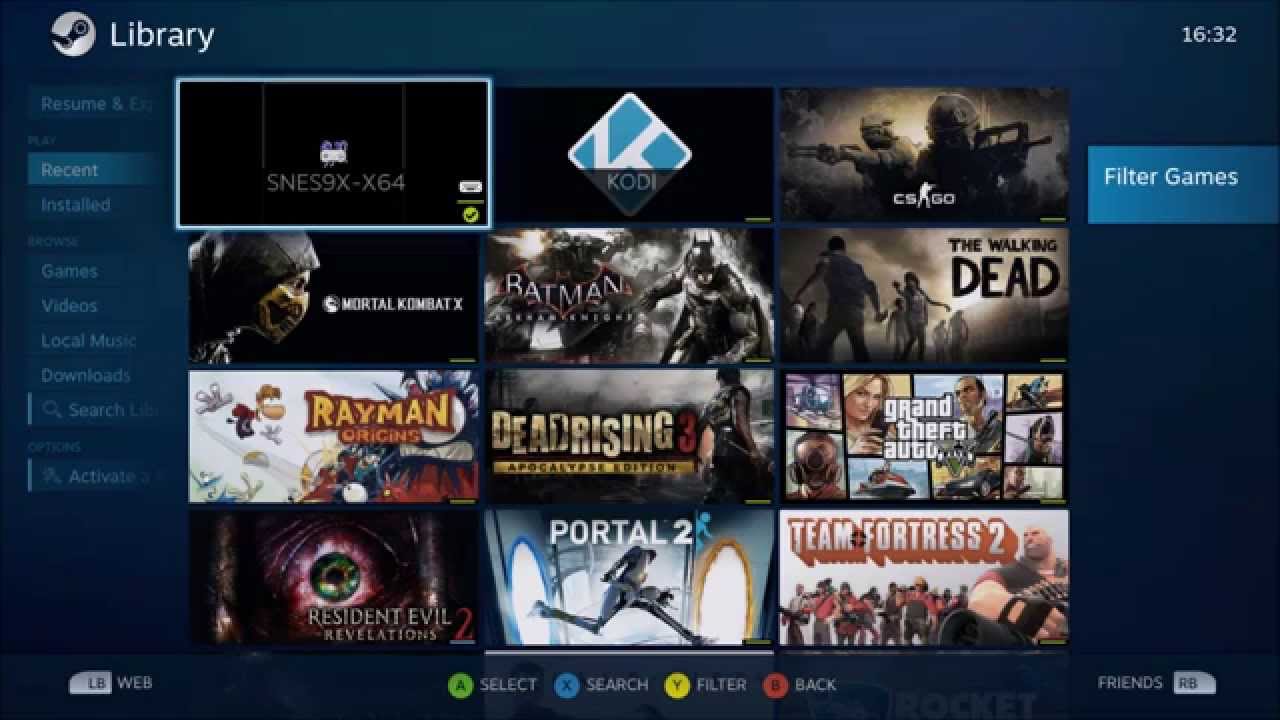This screenshot has height=720, width=1280.
Task: Open the Downloads page
Action: coord(95,376)
